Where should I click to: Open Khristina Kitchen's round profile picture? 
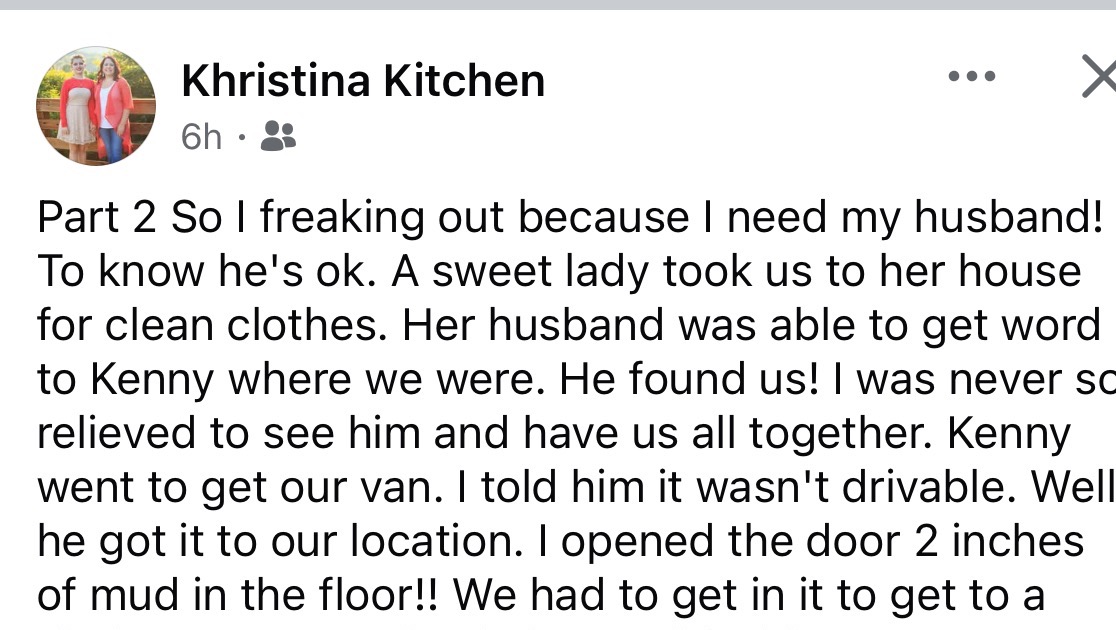[96, 106]
